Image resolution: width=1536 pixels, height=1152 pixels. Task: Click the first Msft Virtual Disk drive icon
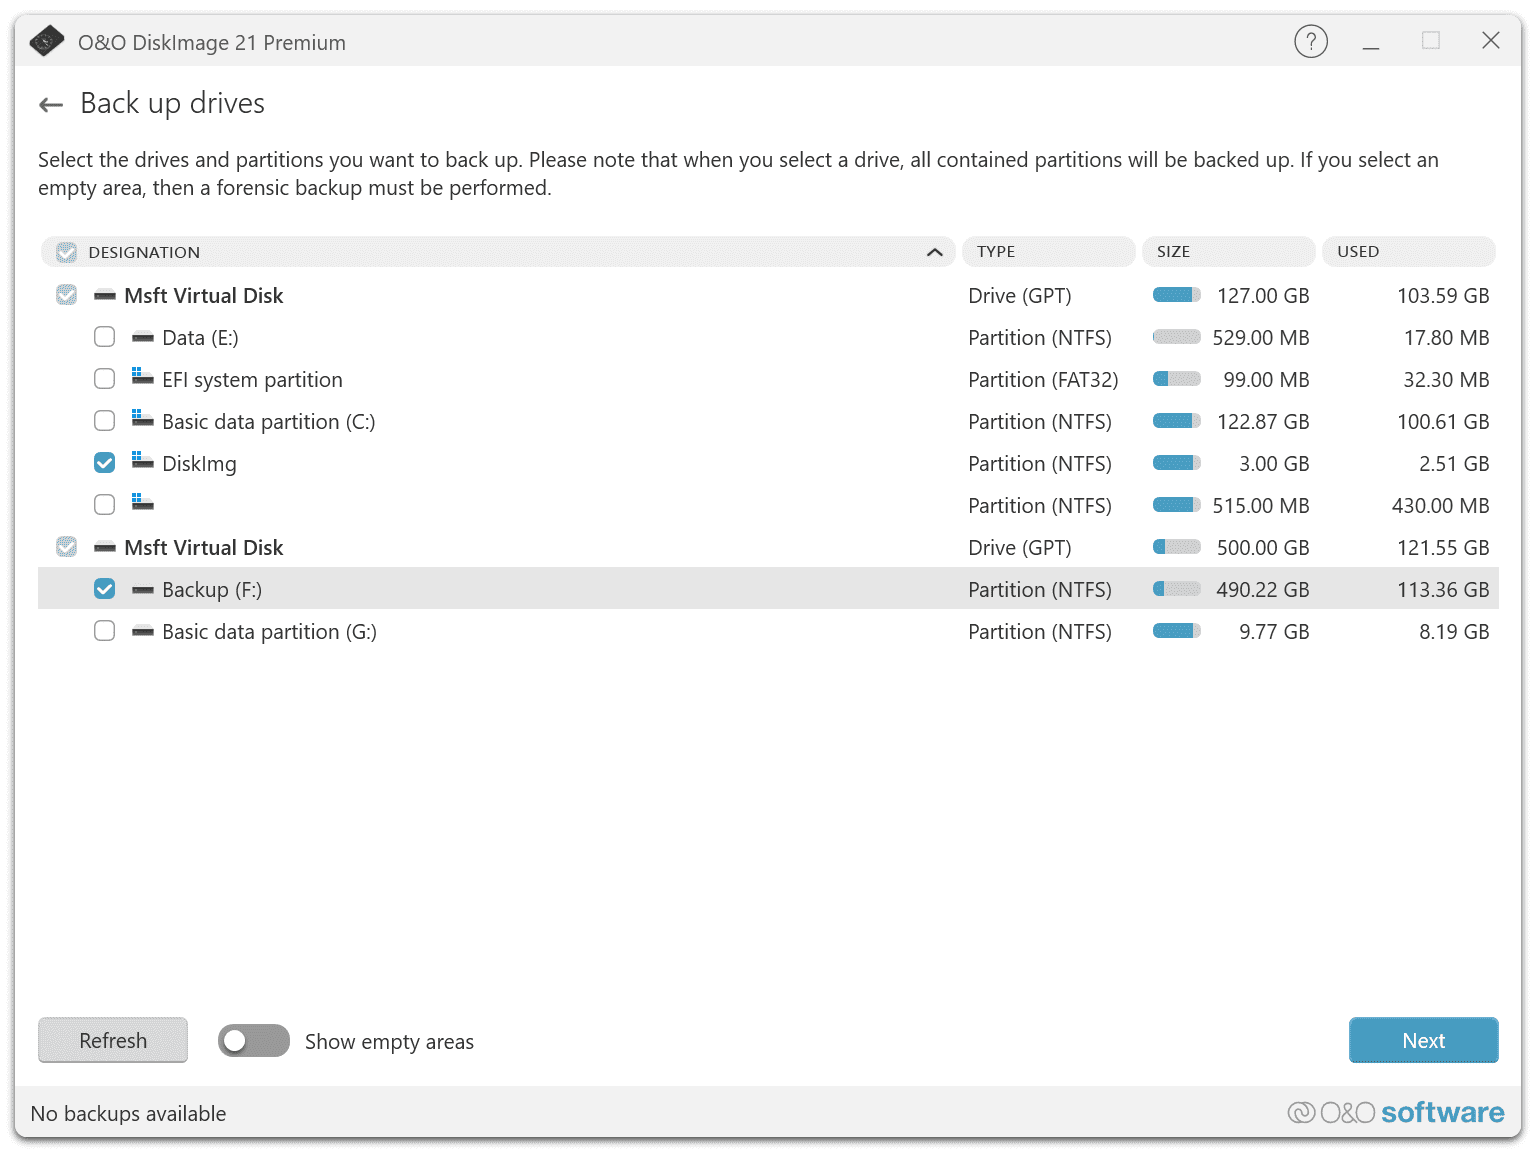(105, 296)
